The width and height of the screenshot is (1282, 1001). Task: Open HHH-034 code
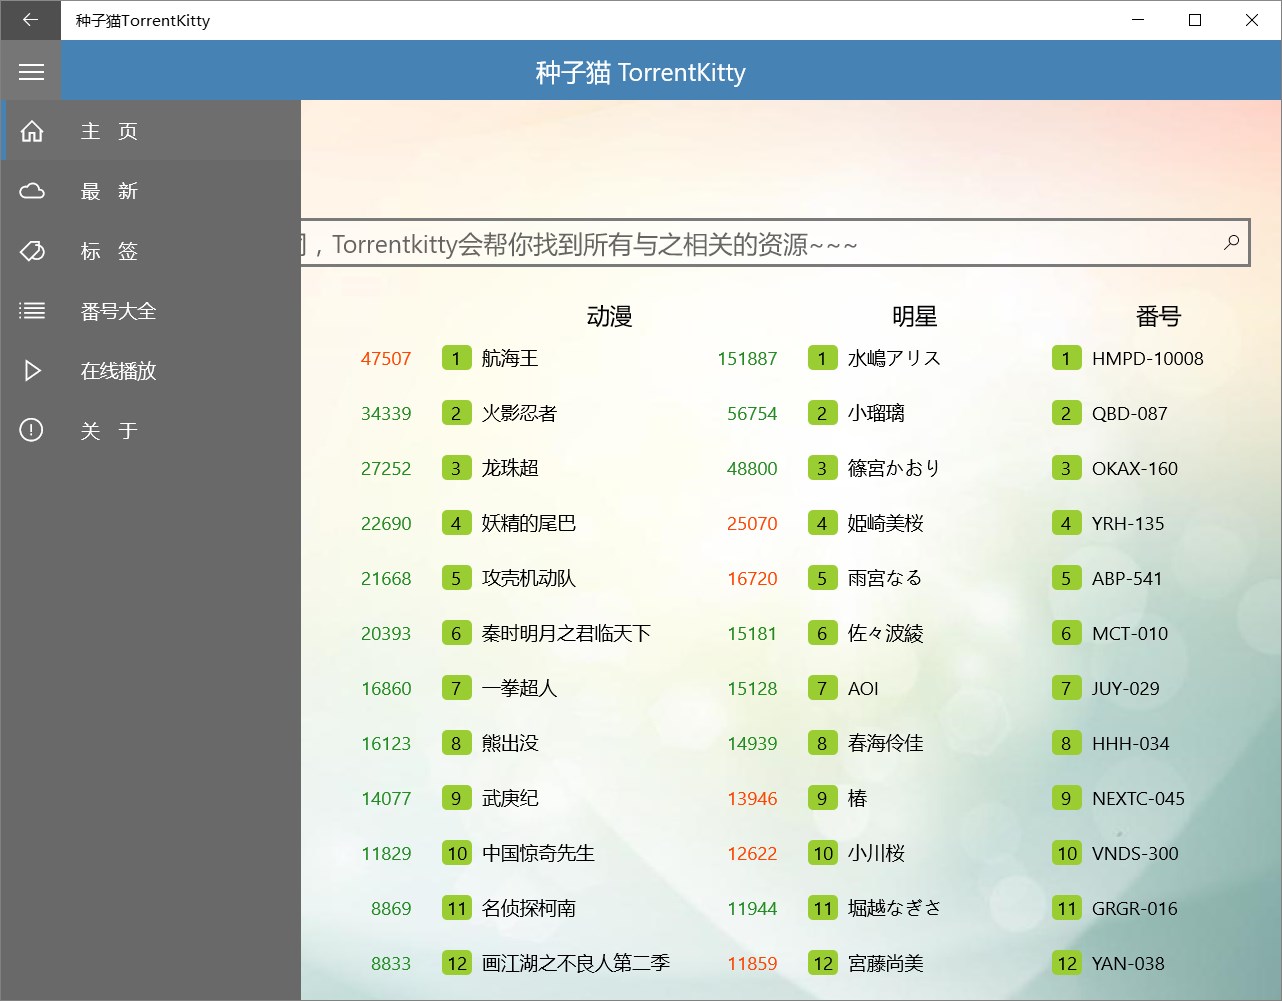point(1131,744)
